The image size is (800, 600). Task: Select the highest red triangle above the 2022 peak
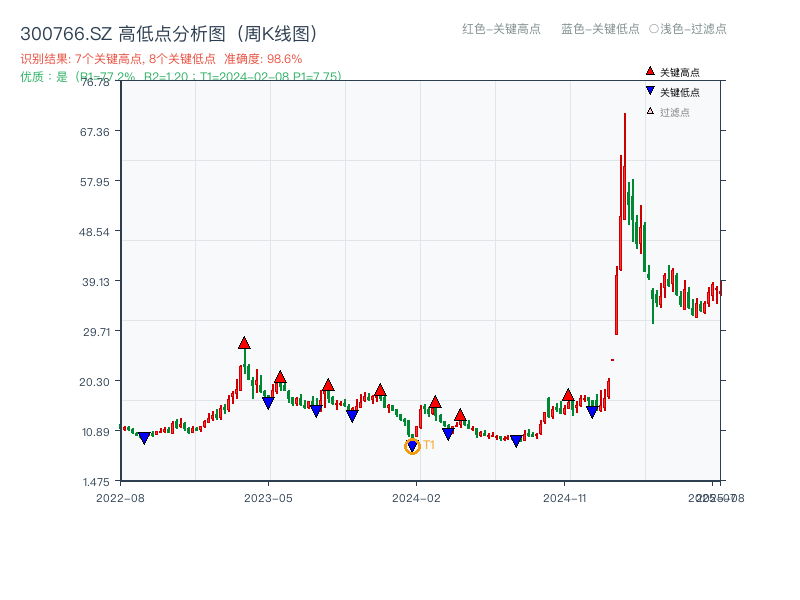coord(243,343)
